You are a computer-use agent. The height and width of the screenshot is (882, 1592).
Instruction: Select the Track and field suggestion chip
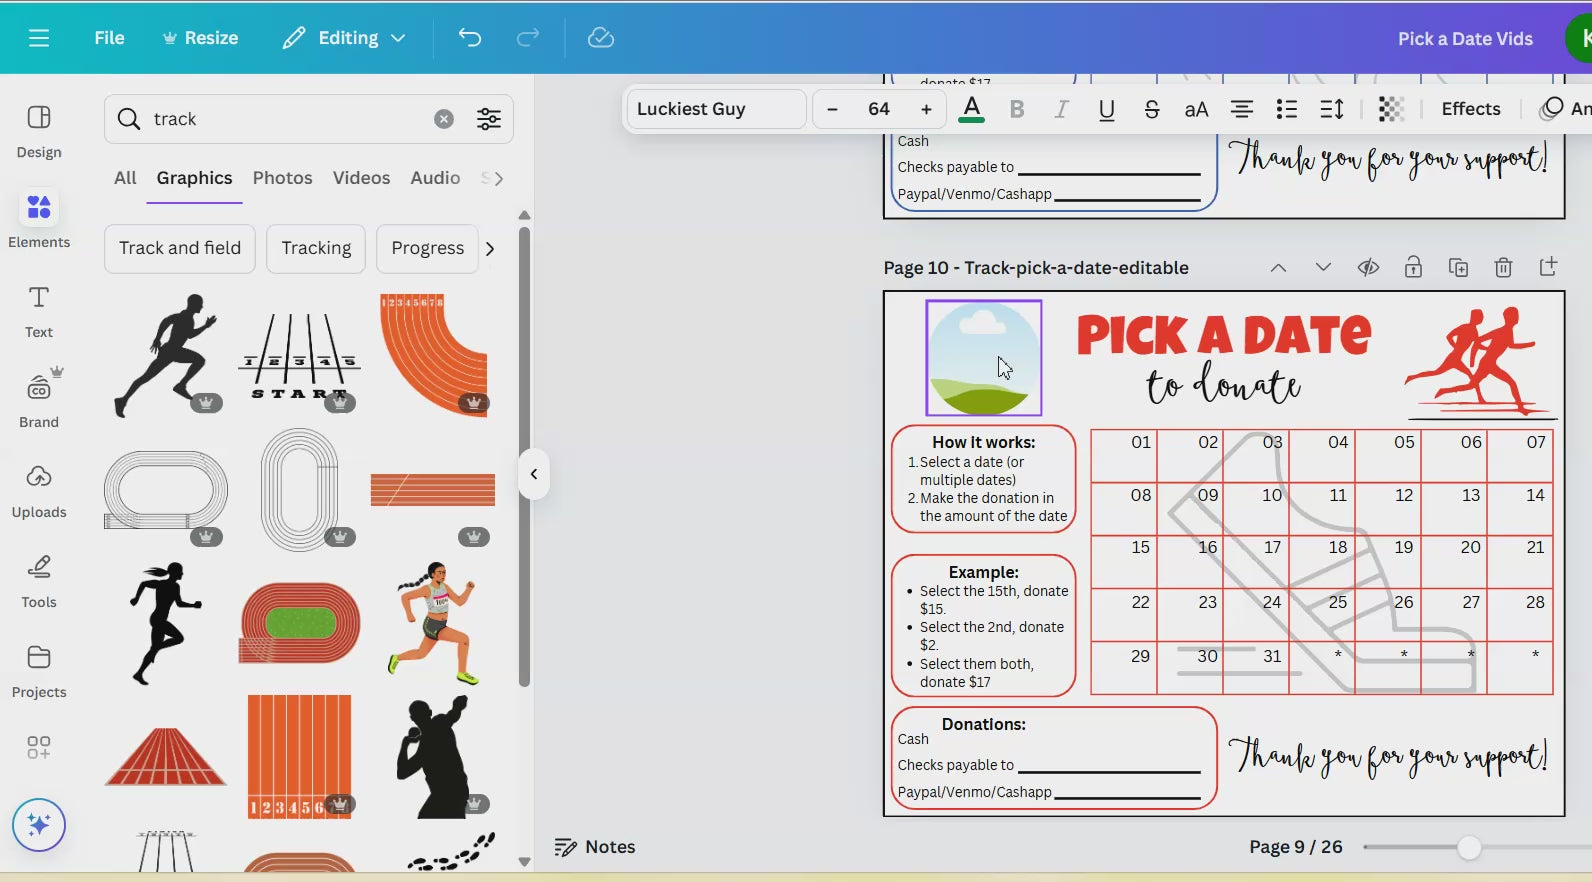(180, 248)
